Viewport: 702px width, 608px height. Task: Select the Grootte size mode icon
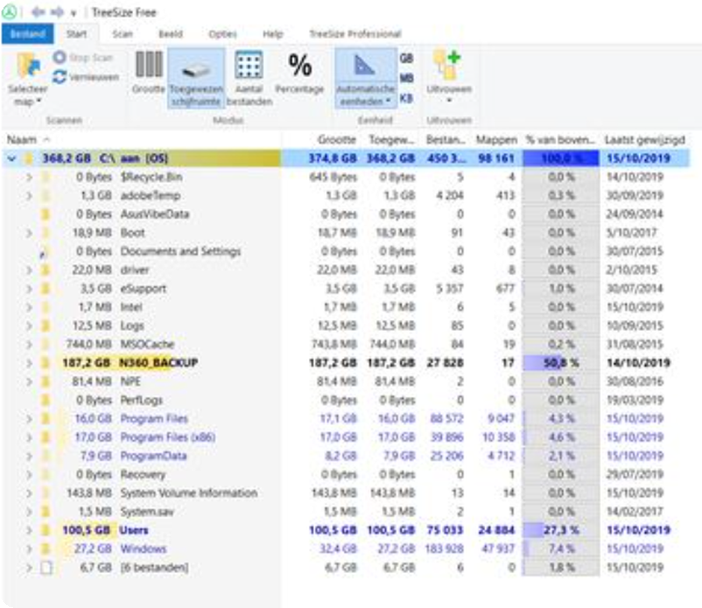(148, 66)
